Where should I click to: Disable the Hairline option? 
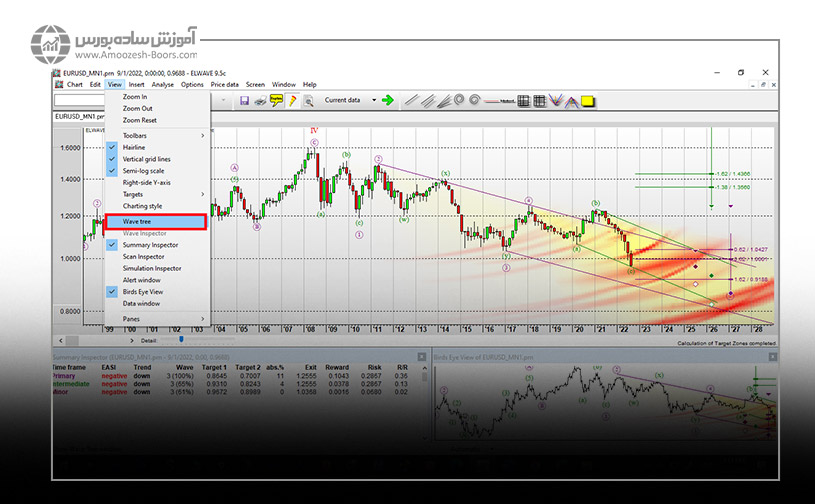[x=133, y=147]
